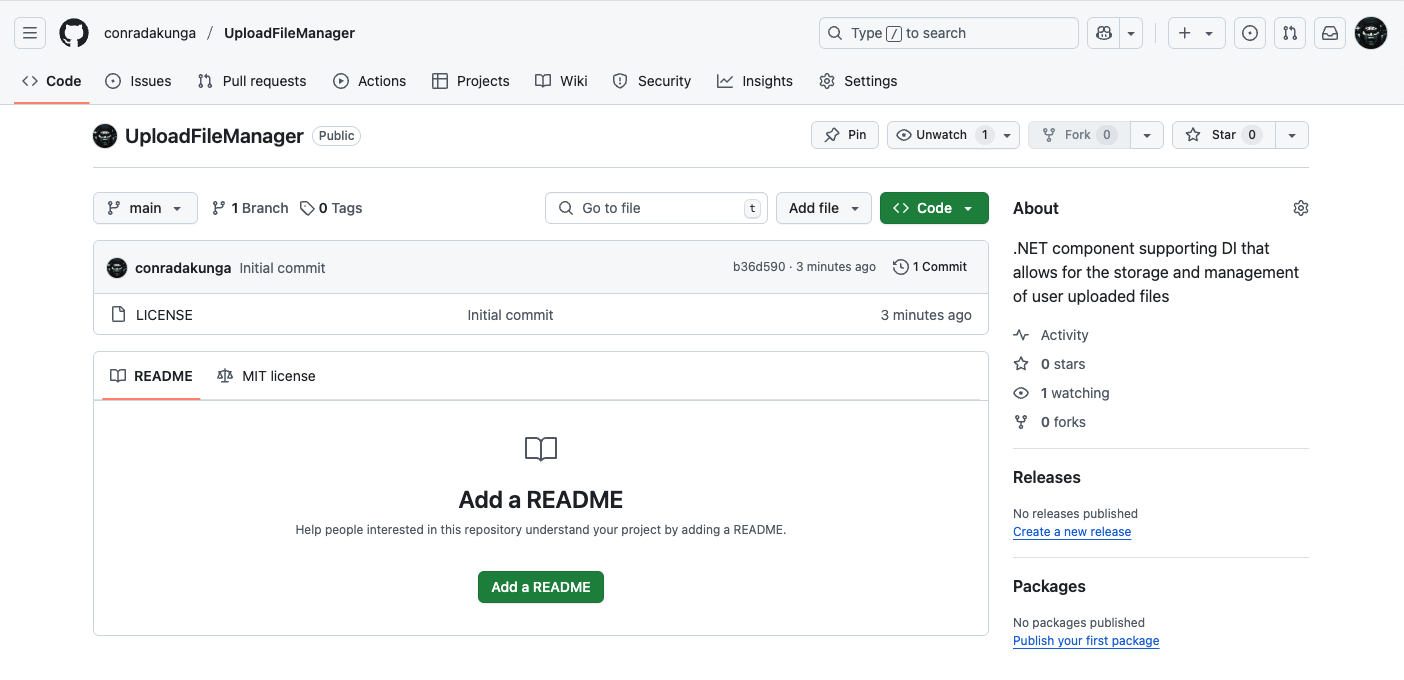The image size is (1404, 680).
Task: Expand the green Code dropdown
Action: [x=934, y=208]
